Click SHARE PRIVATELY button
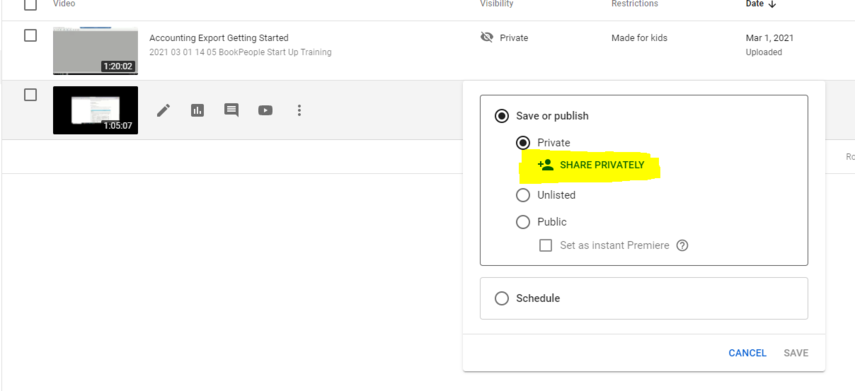 click(591, 165)
